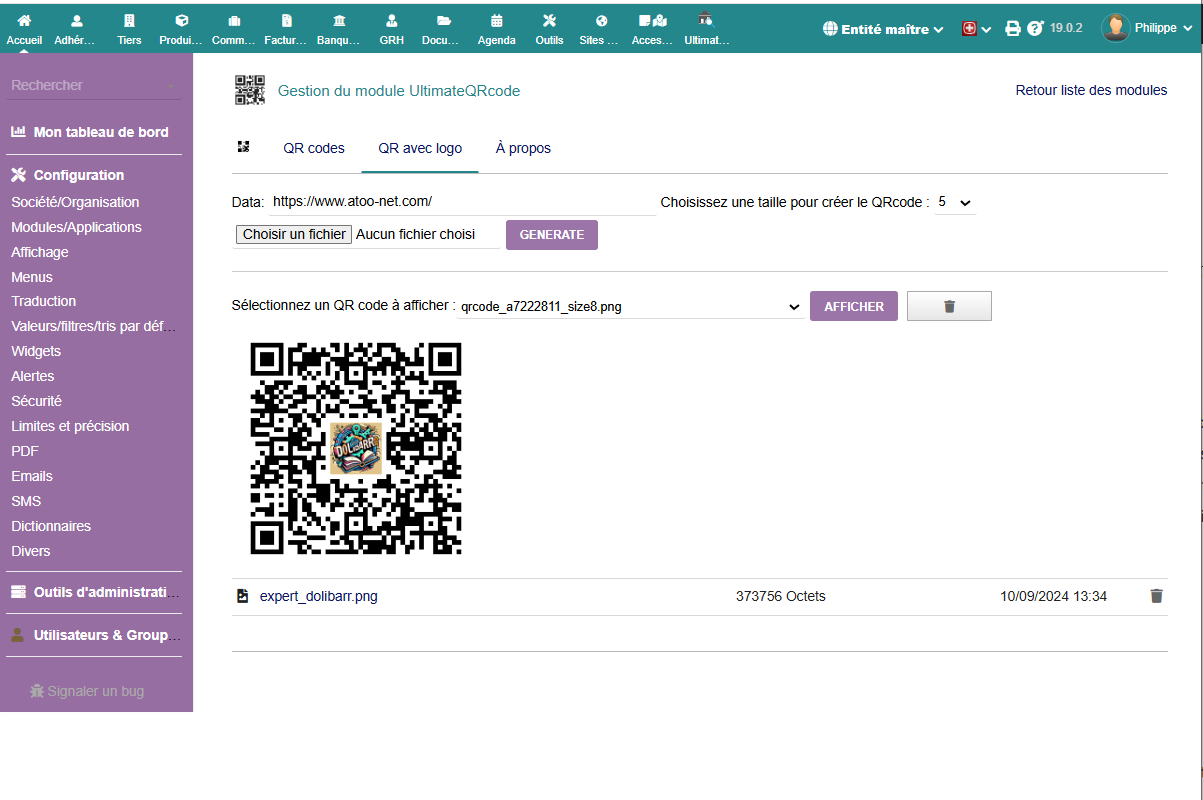
Task: Click the AFFICHER button
Action: click(854, 307)
